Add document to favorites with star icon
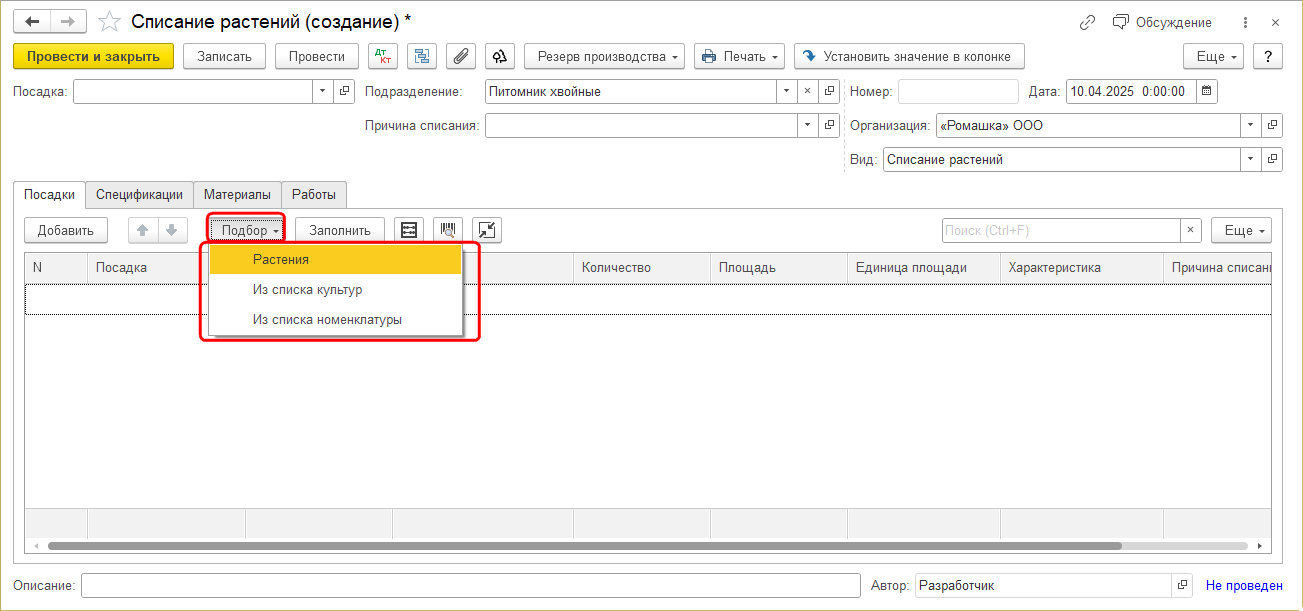1303x611 pixels. point(112,22)
